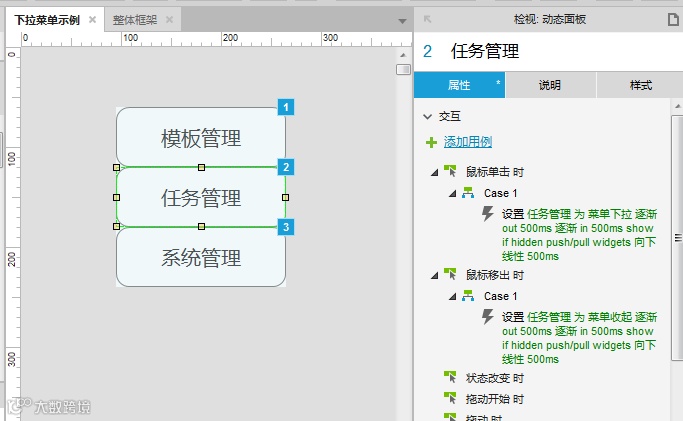Select the 任务管理 panel on canvas

(x=201, y=197)
